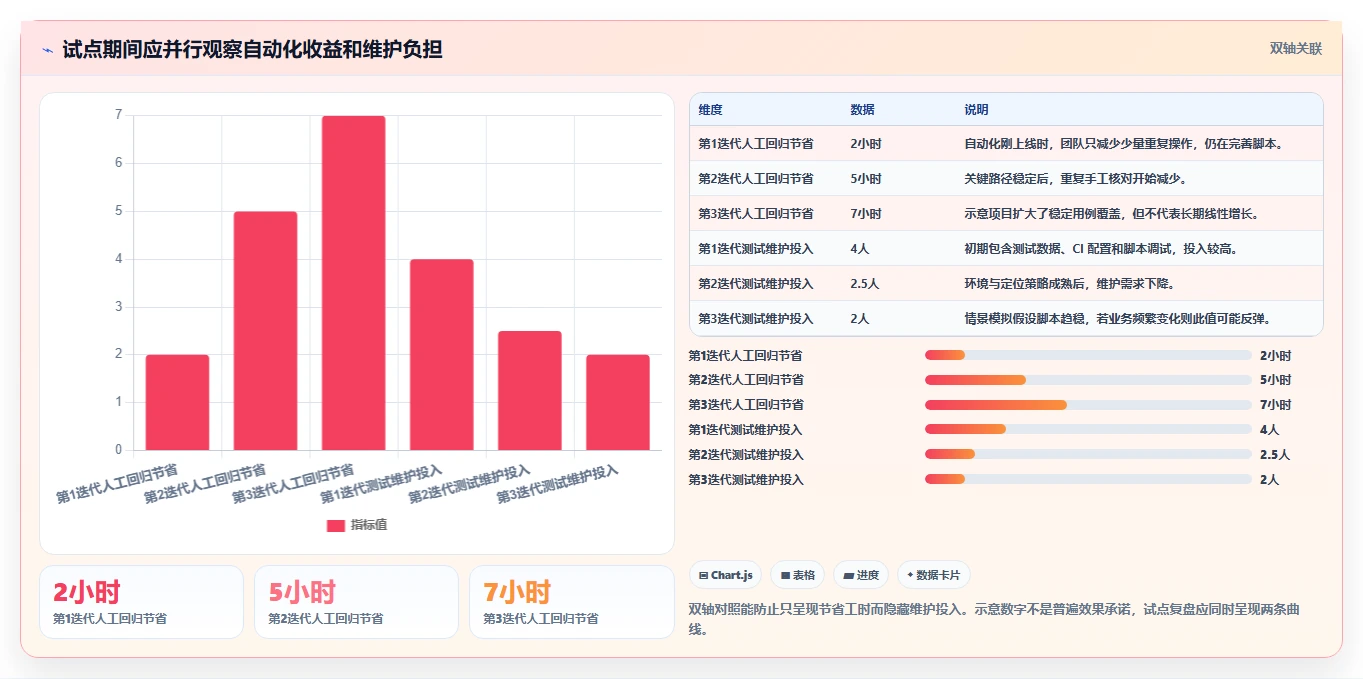Click the x-axis label 第3迭代测试维护投入
The width and height of the screenshot is (1363, 679).
pos(558,483)
